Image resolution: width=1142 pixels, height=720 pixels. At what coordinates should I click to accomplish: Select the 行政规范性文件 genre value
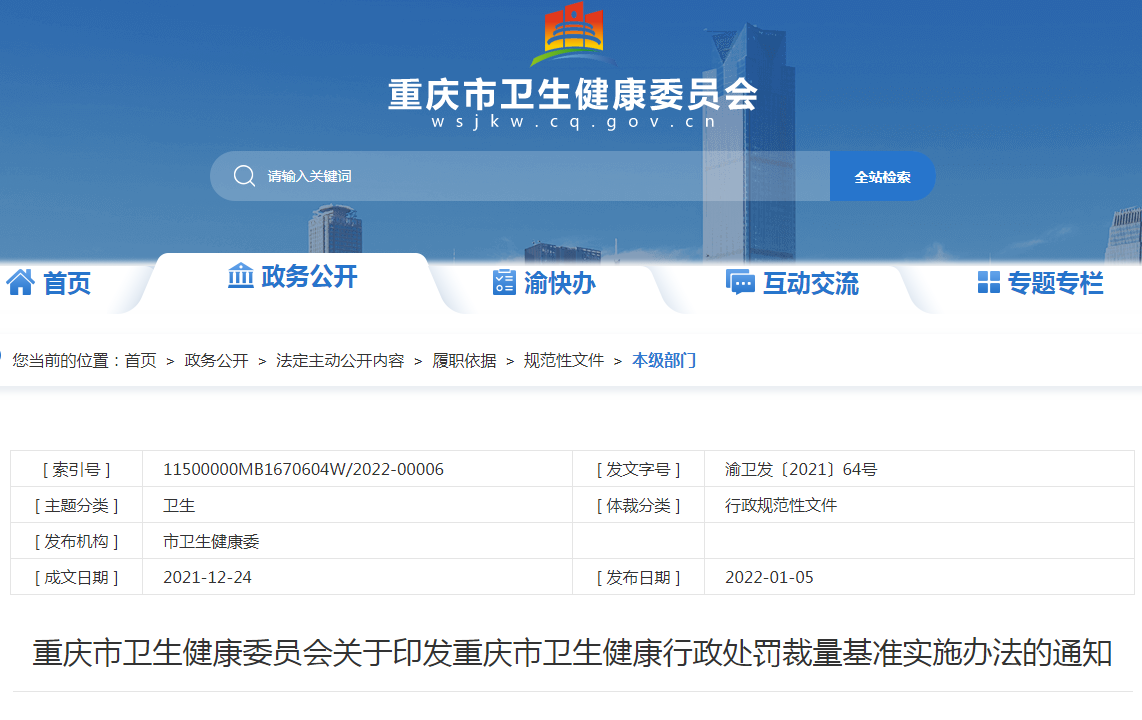click(781, 505)
